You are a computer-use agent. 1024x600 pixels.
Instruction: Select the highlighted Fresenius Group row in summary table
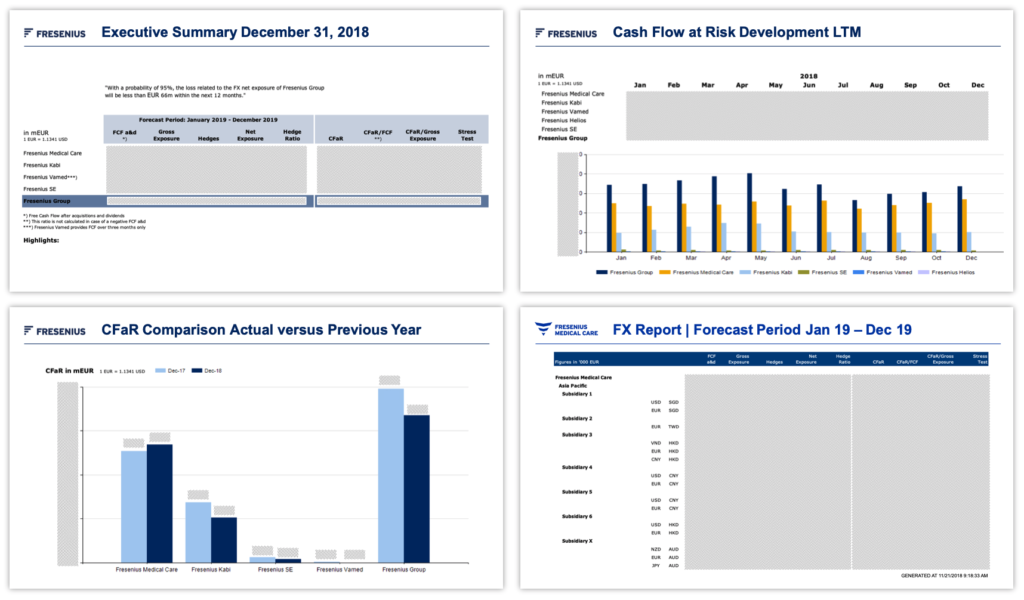[255, 201]
